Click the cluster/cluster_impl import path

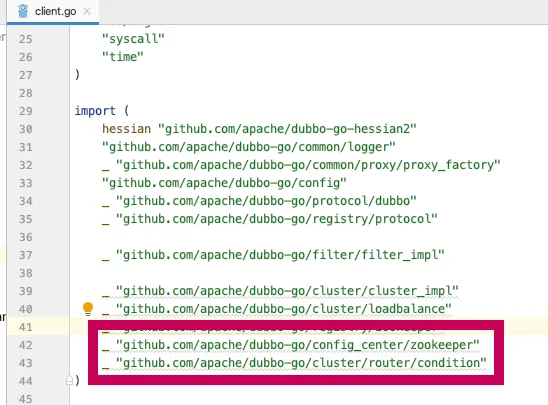click(287, 291)
